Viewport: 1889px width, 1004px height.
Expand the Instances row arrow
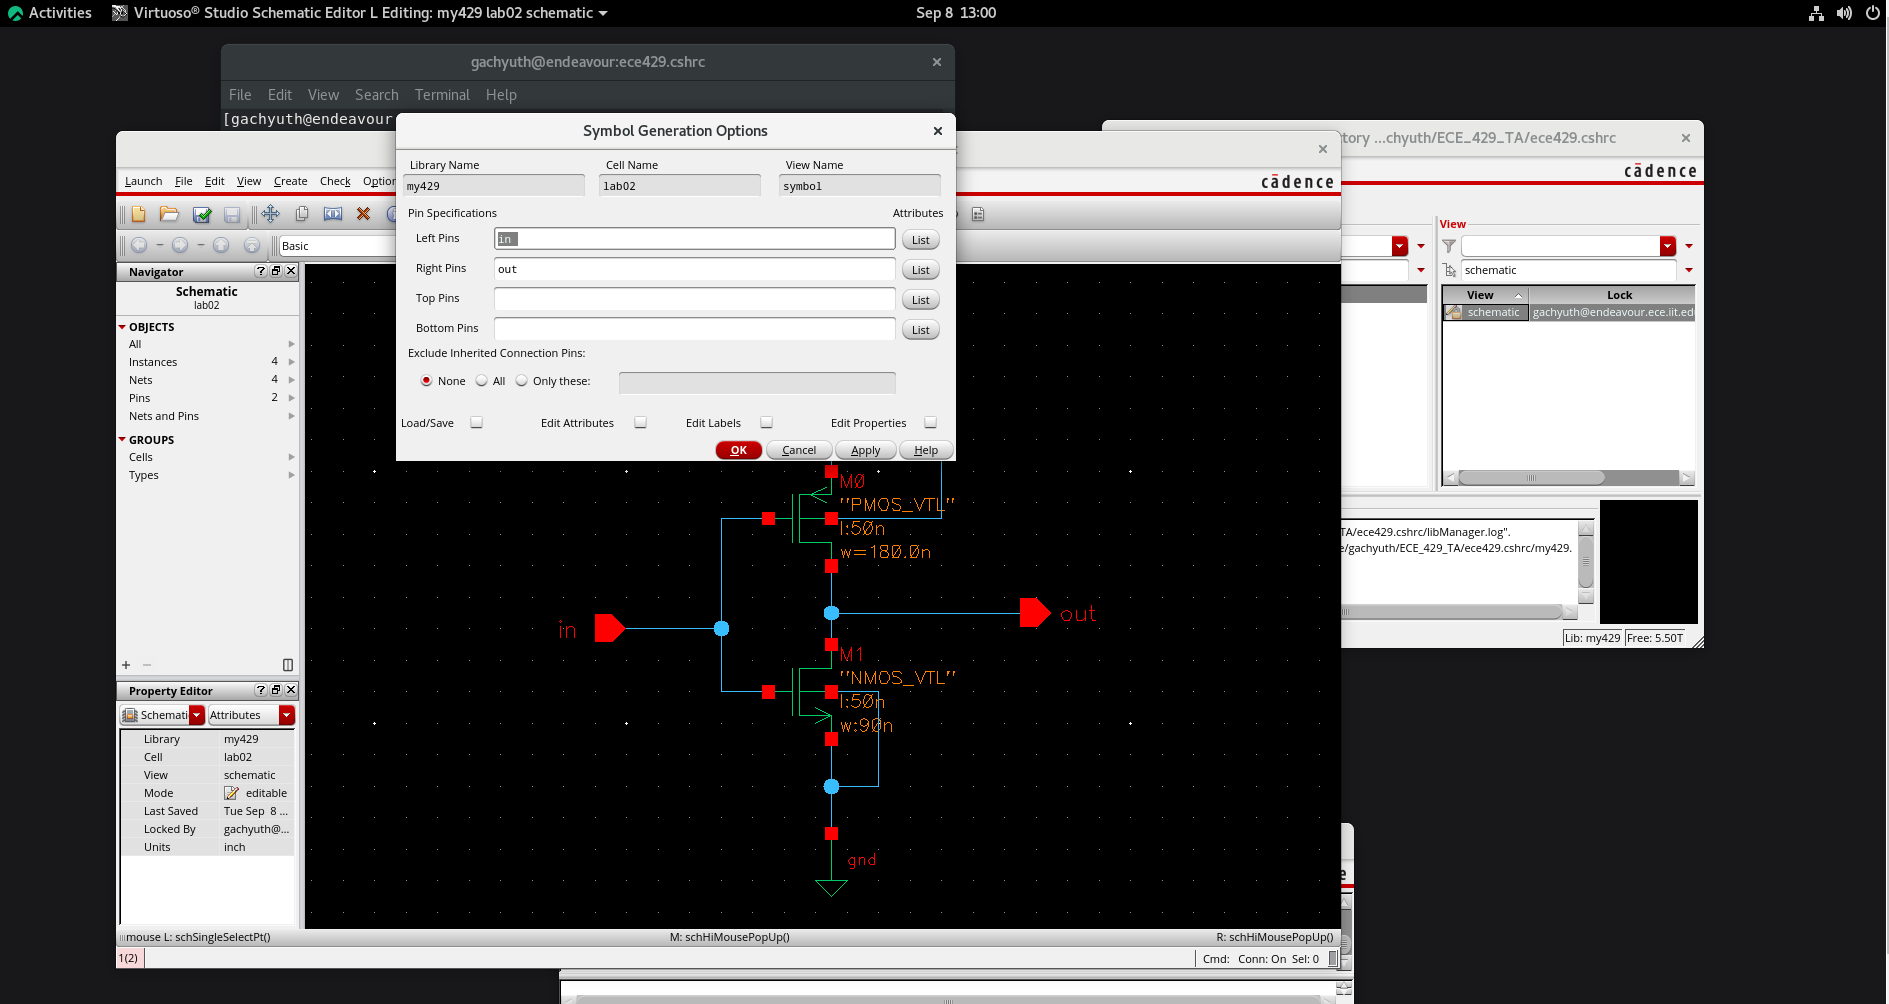point(291,362)
